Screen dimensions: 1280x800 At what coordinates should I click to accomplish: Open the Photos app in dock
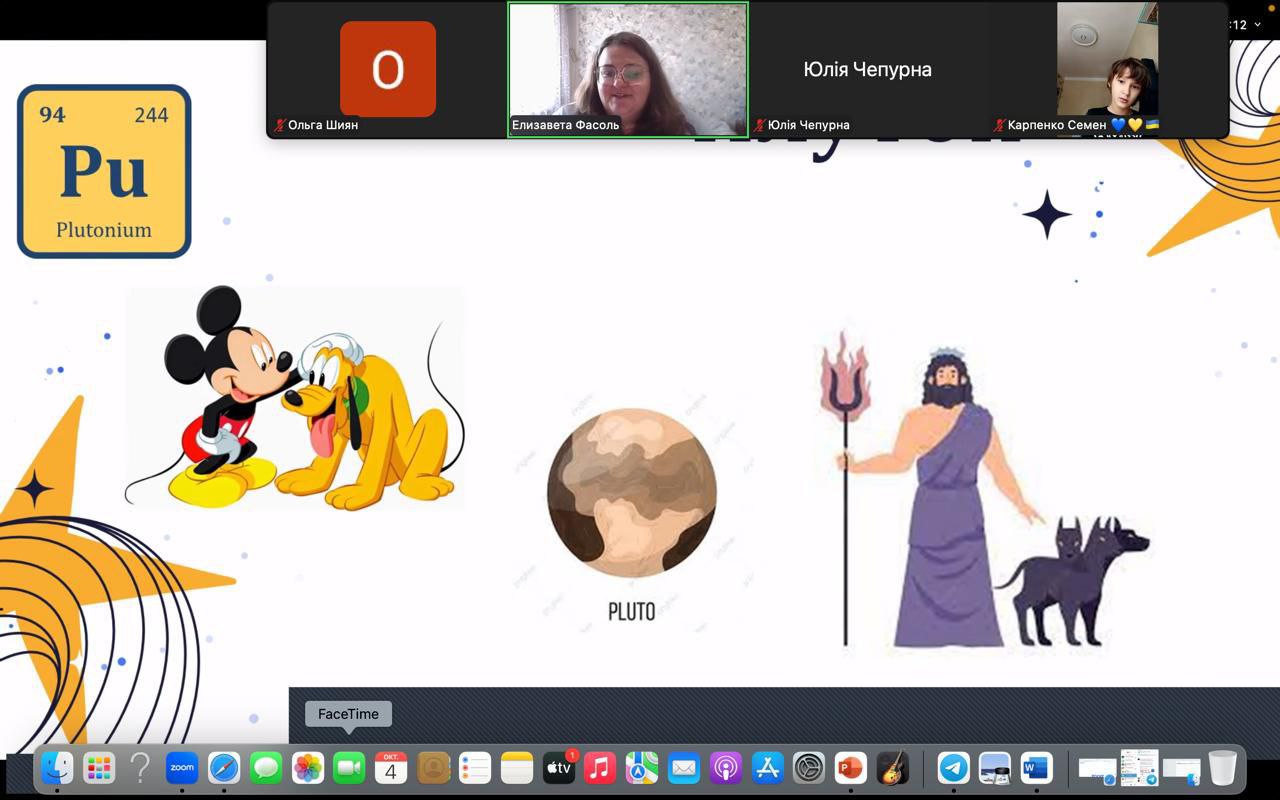click(x=308, y=768)
